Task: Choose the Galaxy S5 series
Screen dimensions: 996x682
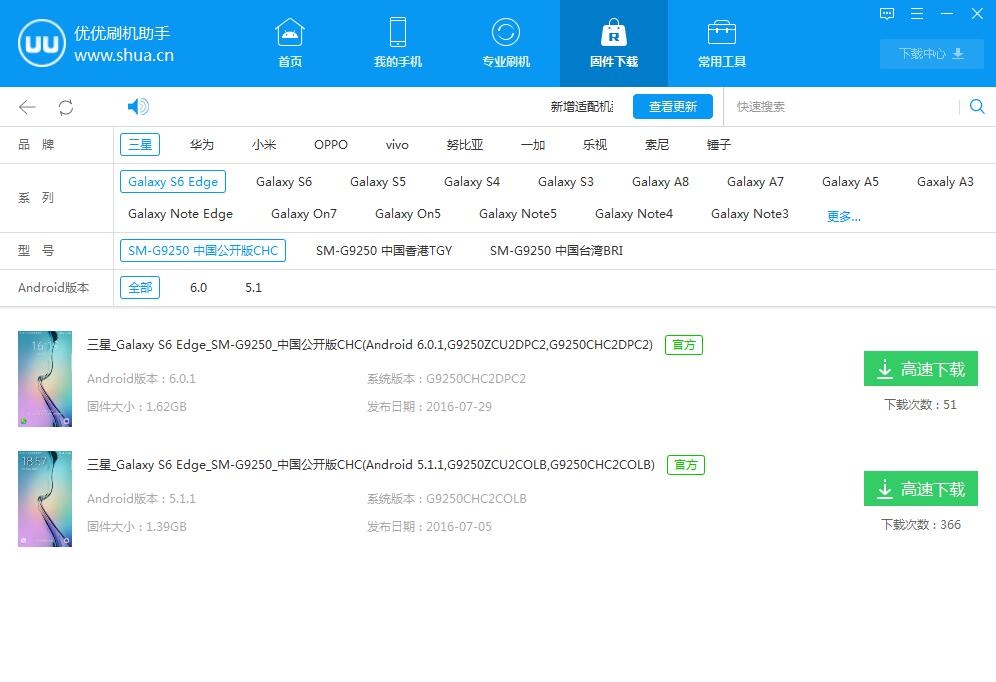Action: (x=378, y=182)
